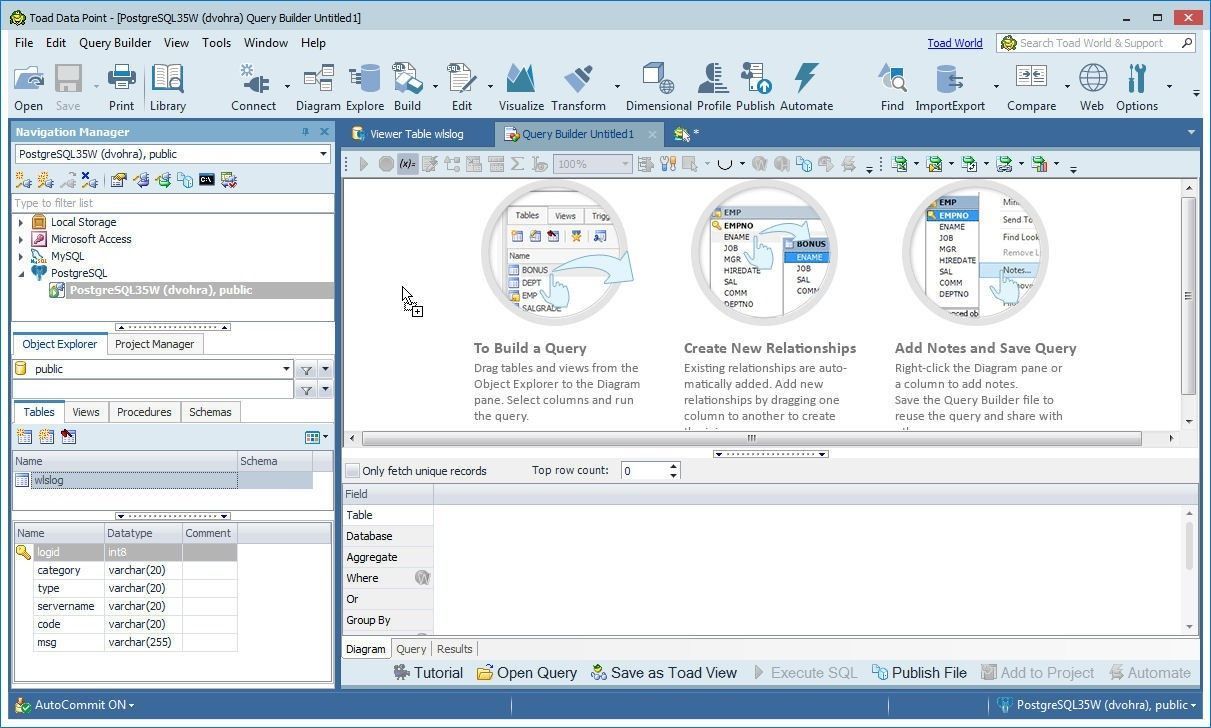1211x728 pixels.
Task: Toggle Only fetch unique records checkbox
Action: (x=352, y=470)
